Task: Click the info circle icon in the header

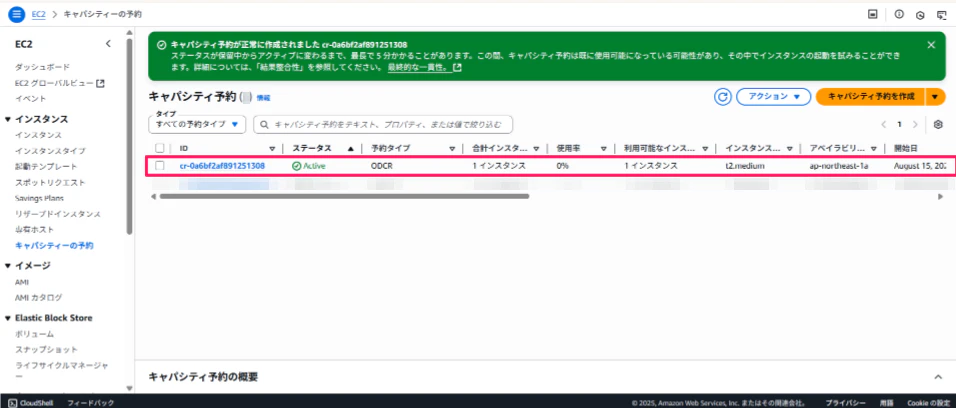Action: click(899, 14)
